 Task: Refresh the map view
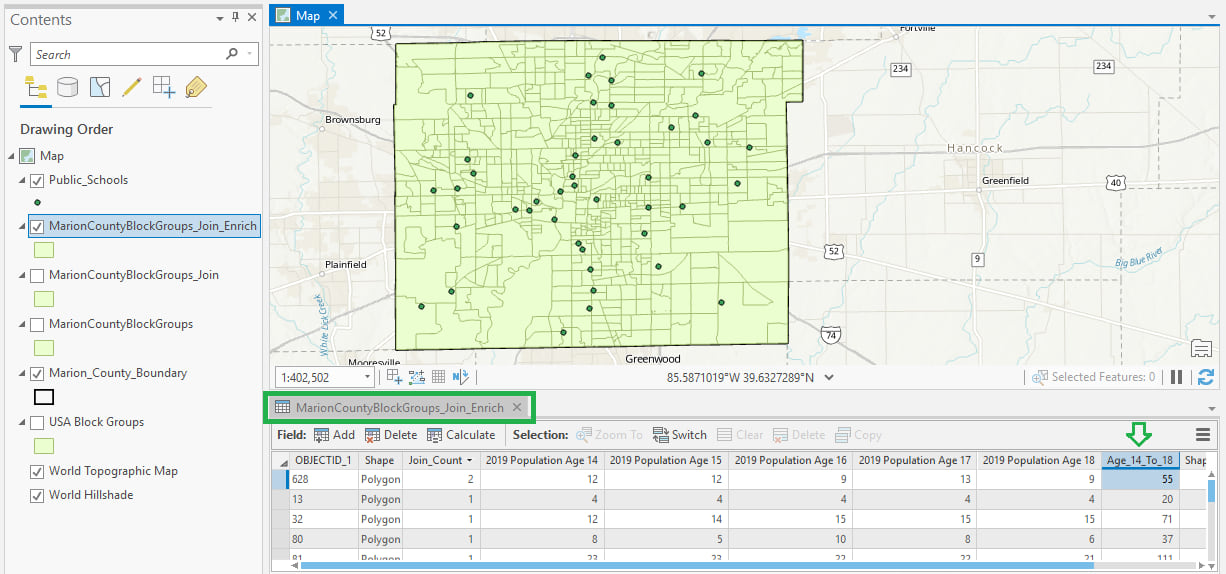[x=1205, y=377]
